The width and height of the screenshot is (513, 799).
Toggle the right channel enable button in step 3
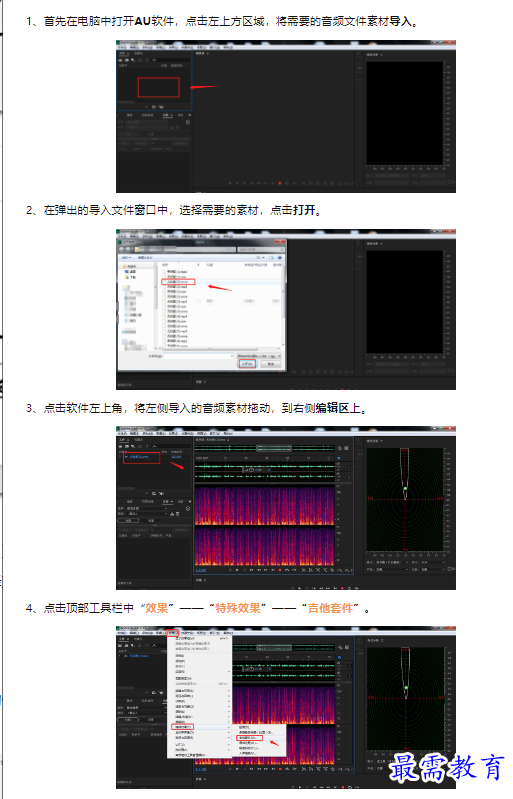coord(349,477)
